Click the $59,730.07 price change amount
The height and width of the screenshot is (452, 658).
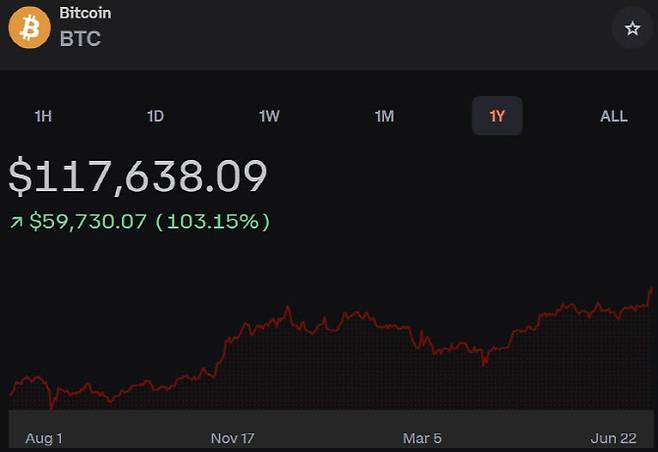tap(89, 221)
